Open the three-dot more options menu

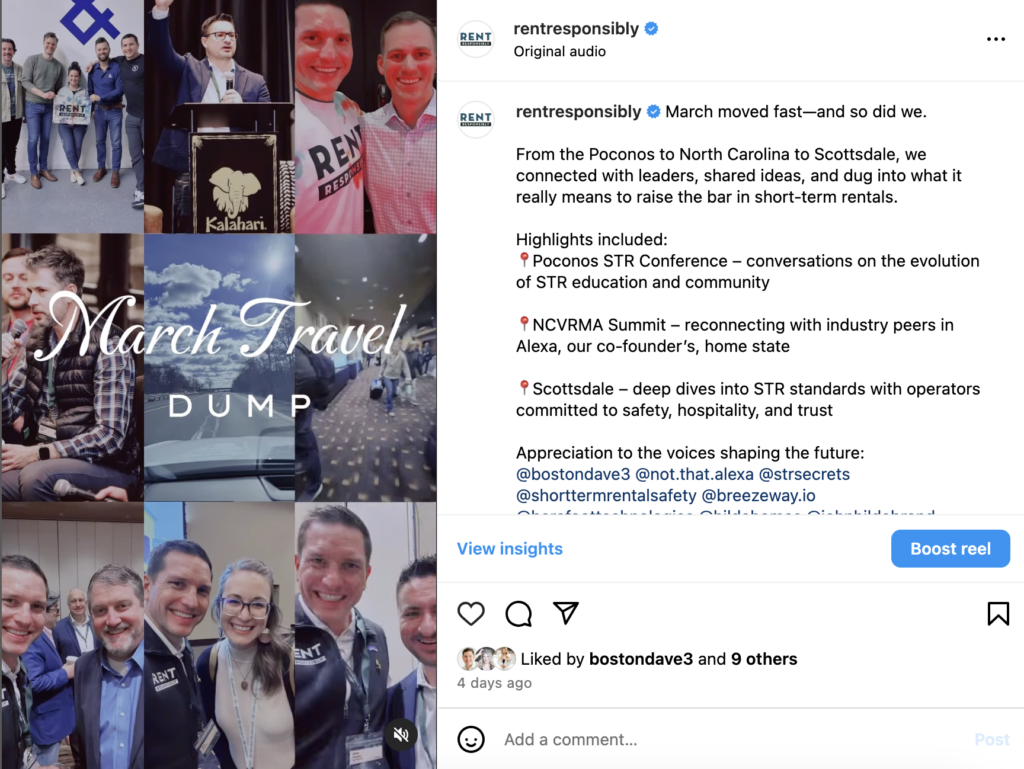[996, 39]
